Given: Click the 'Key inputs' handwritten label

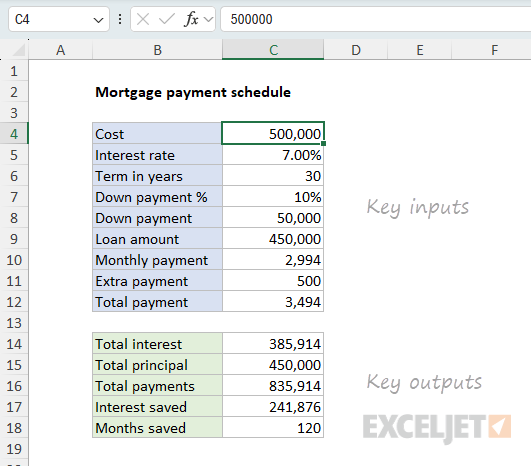Looking at the screenshot, I should click(418, 207).
